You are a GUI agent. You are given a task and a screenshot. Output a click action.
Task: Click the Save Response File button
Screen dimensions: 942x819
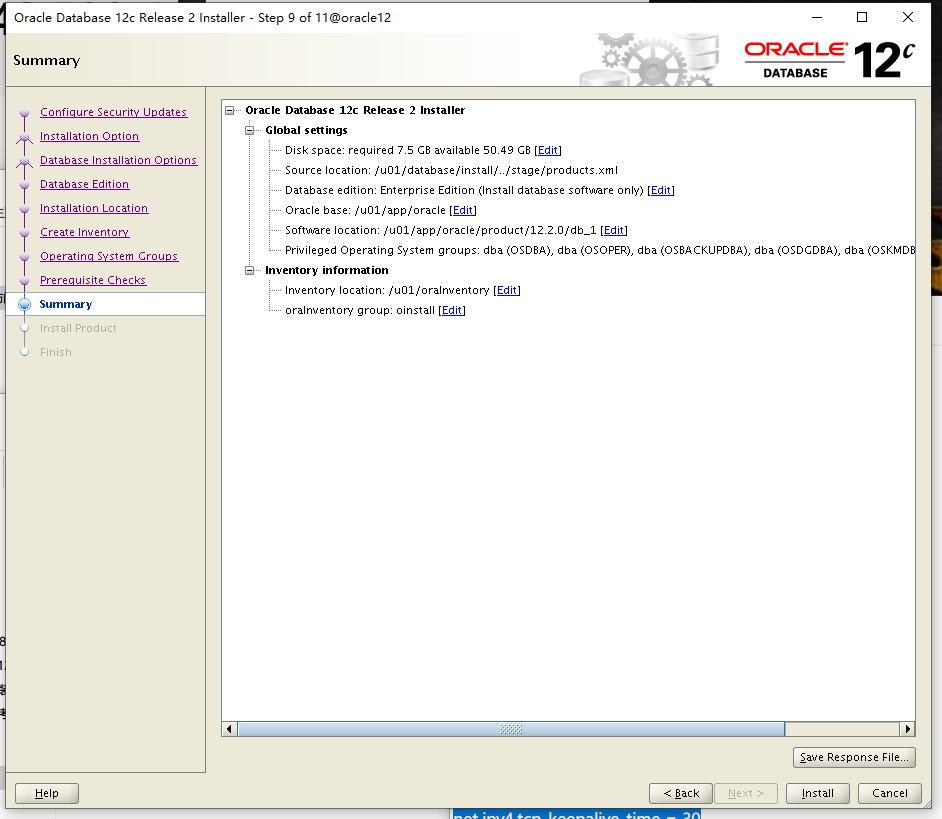pos(854,757)
